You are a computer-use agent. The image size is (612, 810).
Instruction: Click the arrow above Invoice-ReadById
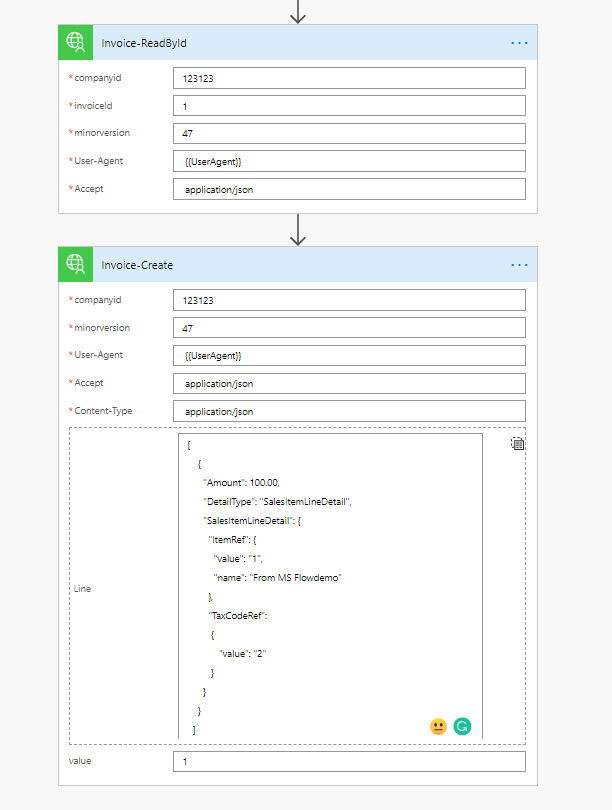tap(298, 12)
